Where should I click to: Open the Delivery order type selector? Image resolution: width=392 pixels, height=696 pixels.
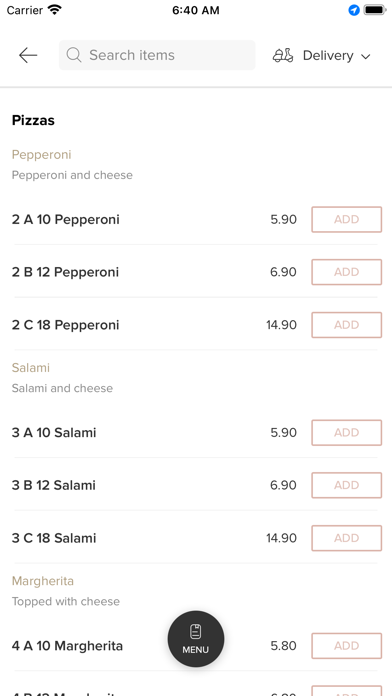pos(322,55)
